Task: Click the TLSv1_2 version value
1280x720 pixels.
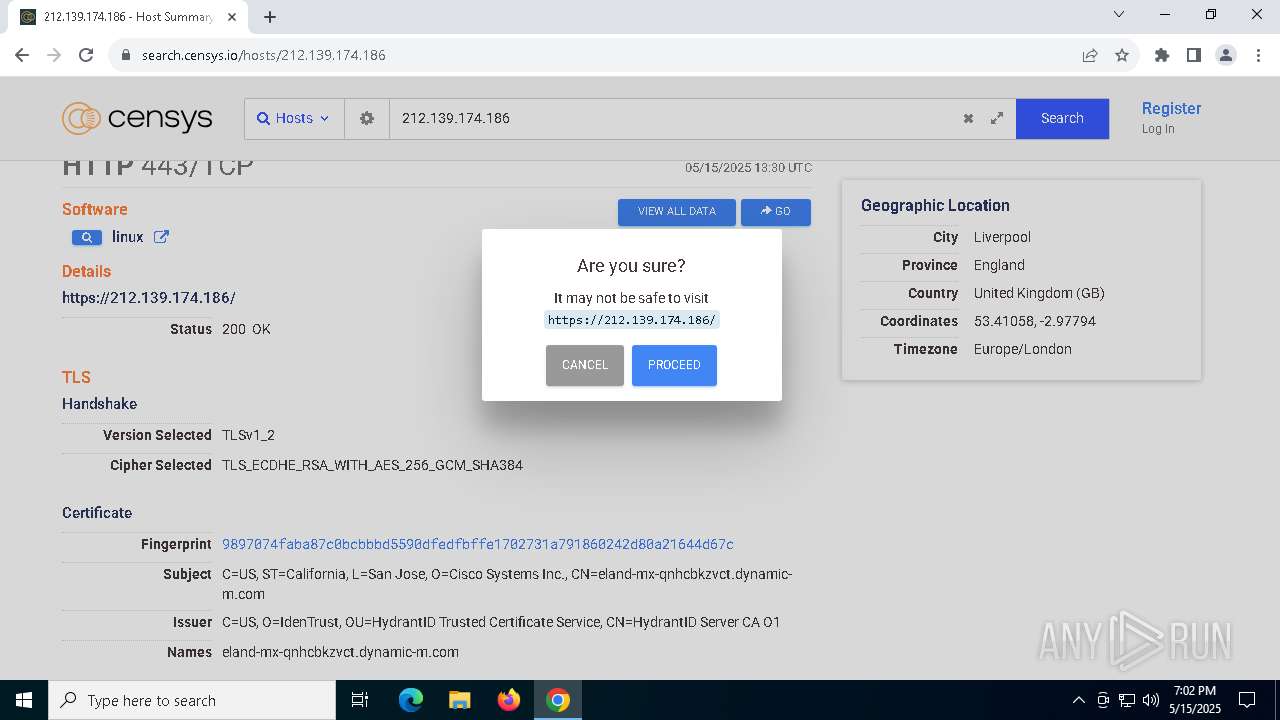Action: (248, 435)
